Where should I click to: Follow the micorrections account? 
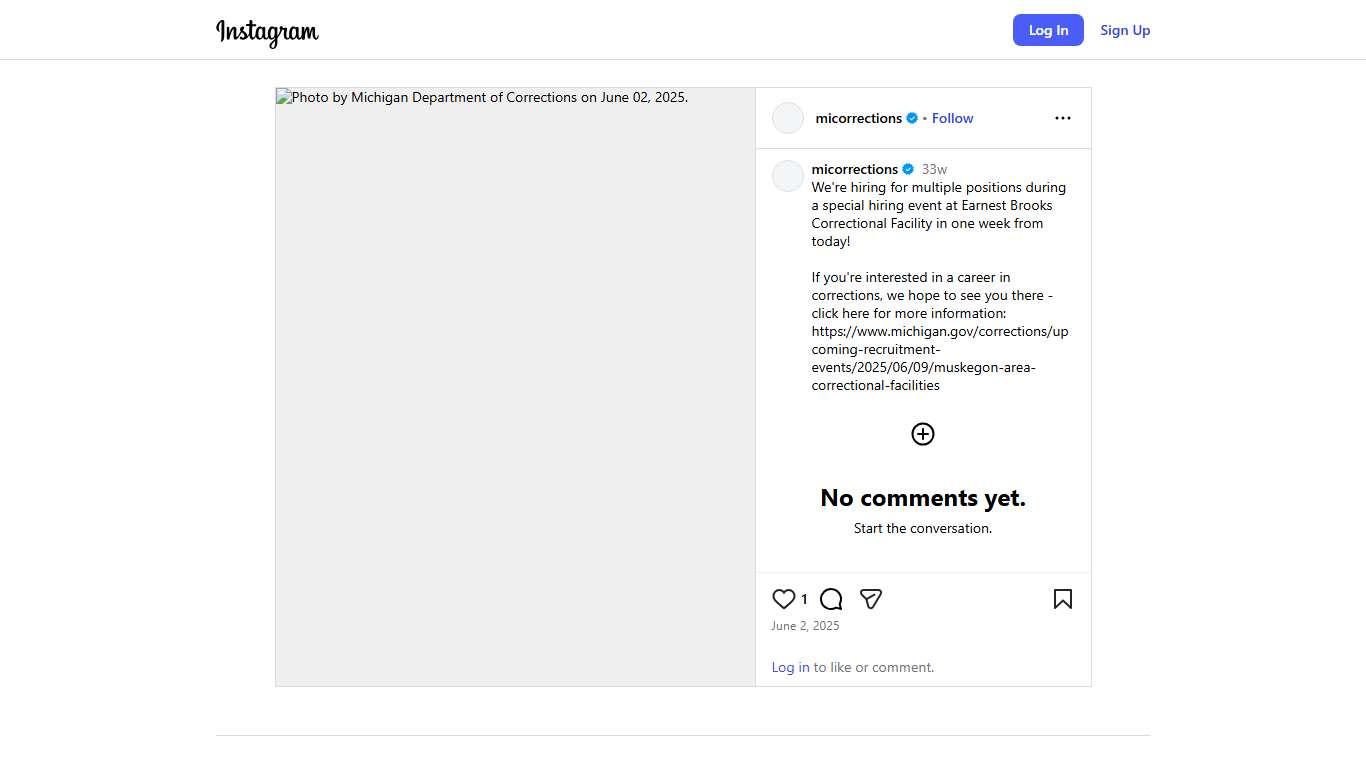coord(952,118)
